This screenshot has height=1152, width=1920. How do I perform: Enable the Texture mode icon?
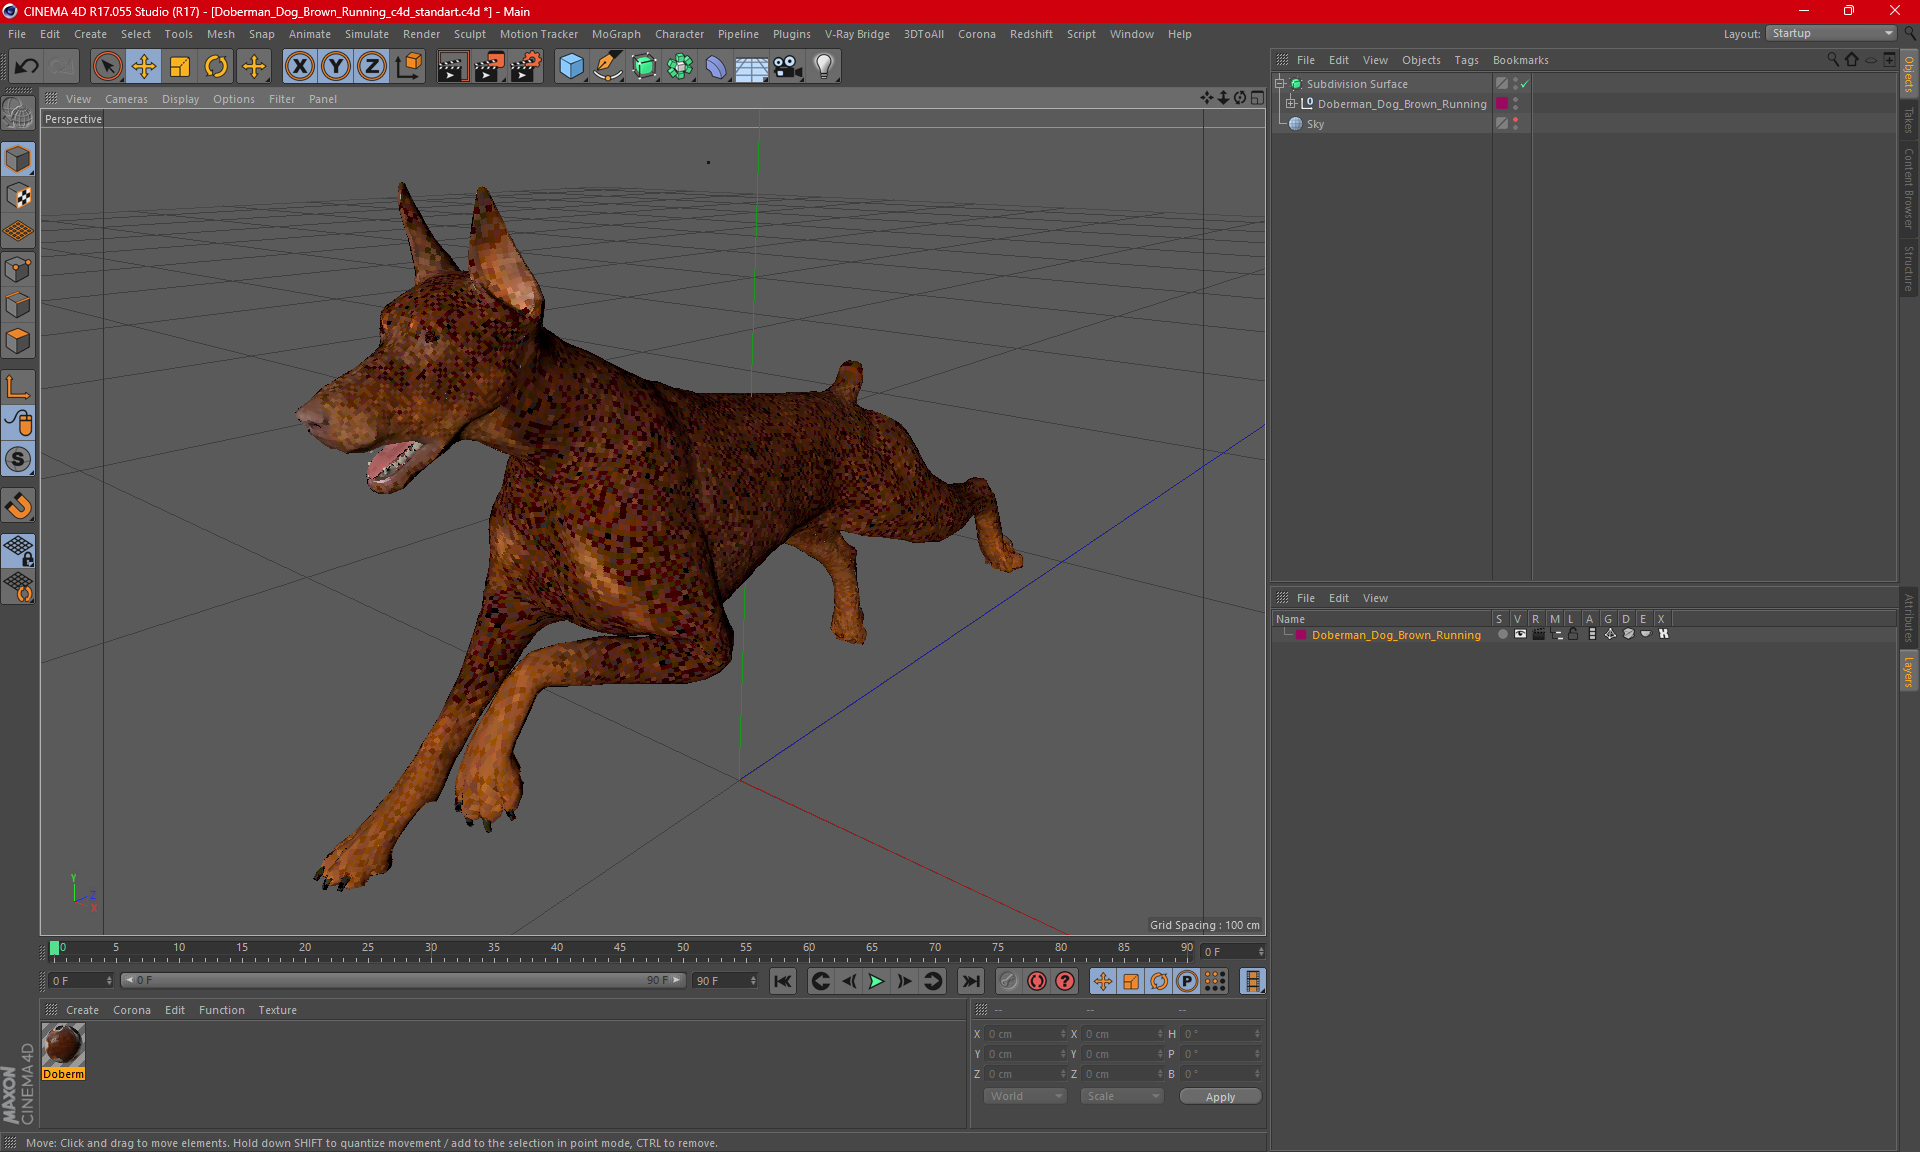click(x=18, y=196)
